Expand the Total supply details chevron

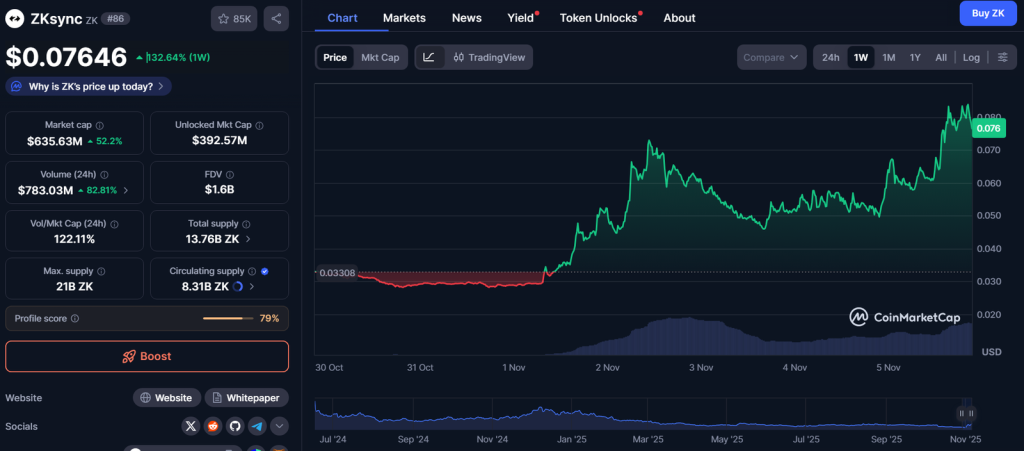tap(248, 239)
